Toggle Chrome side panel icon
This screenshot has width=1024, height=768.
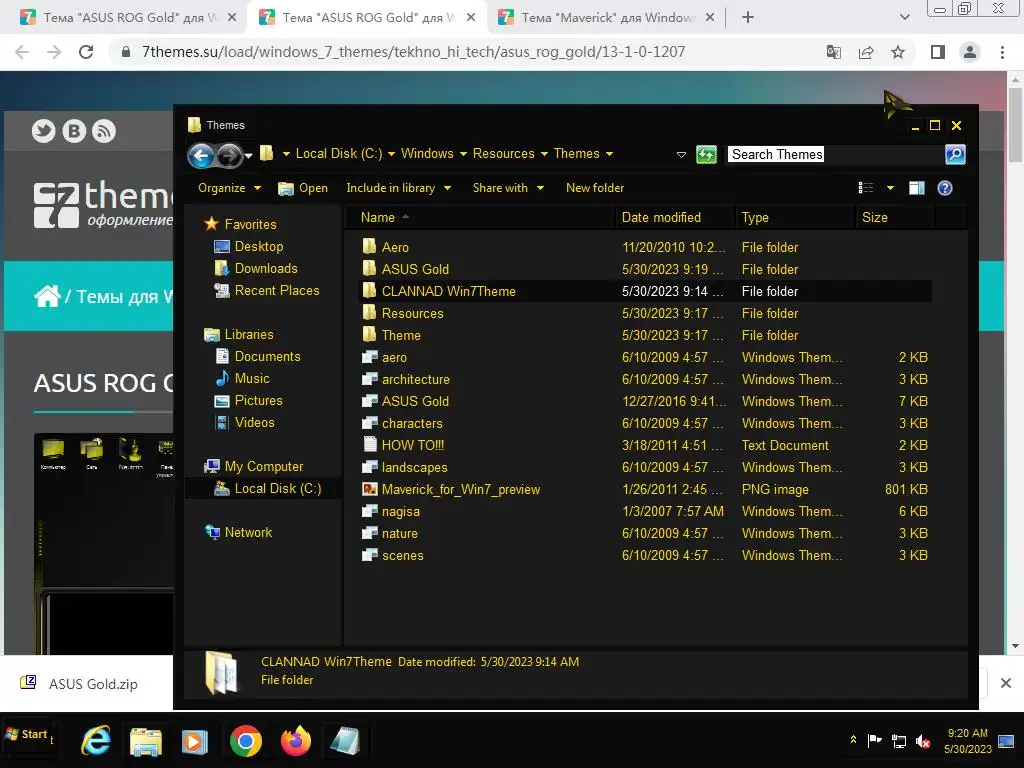tap(938, 52)
